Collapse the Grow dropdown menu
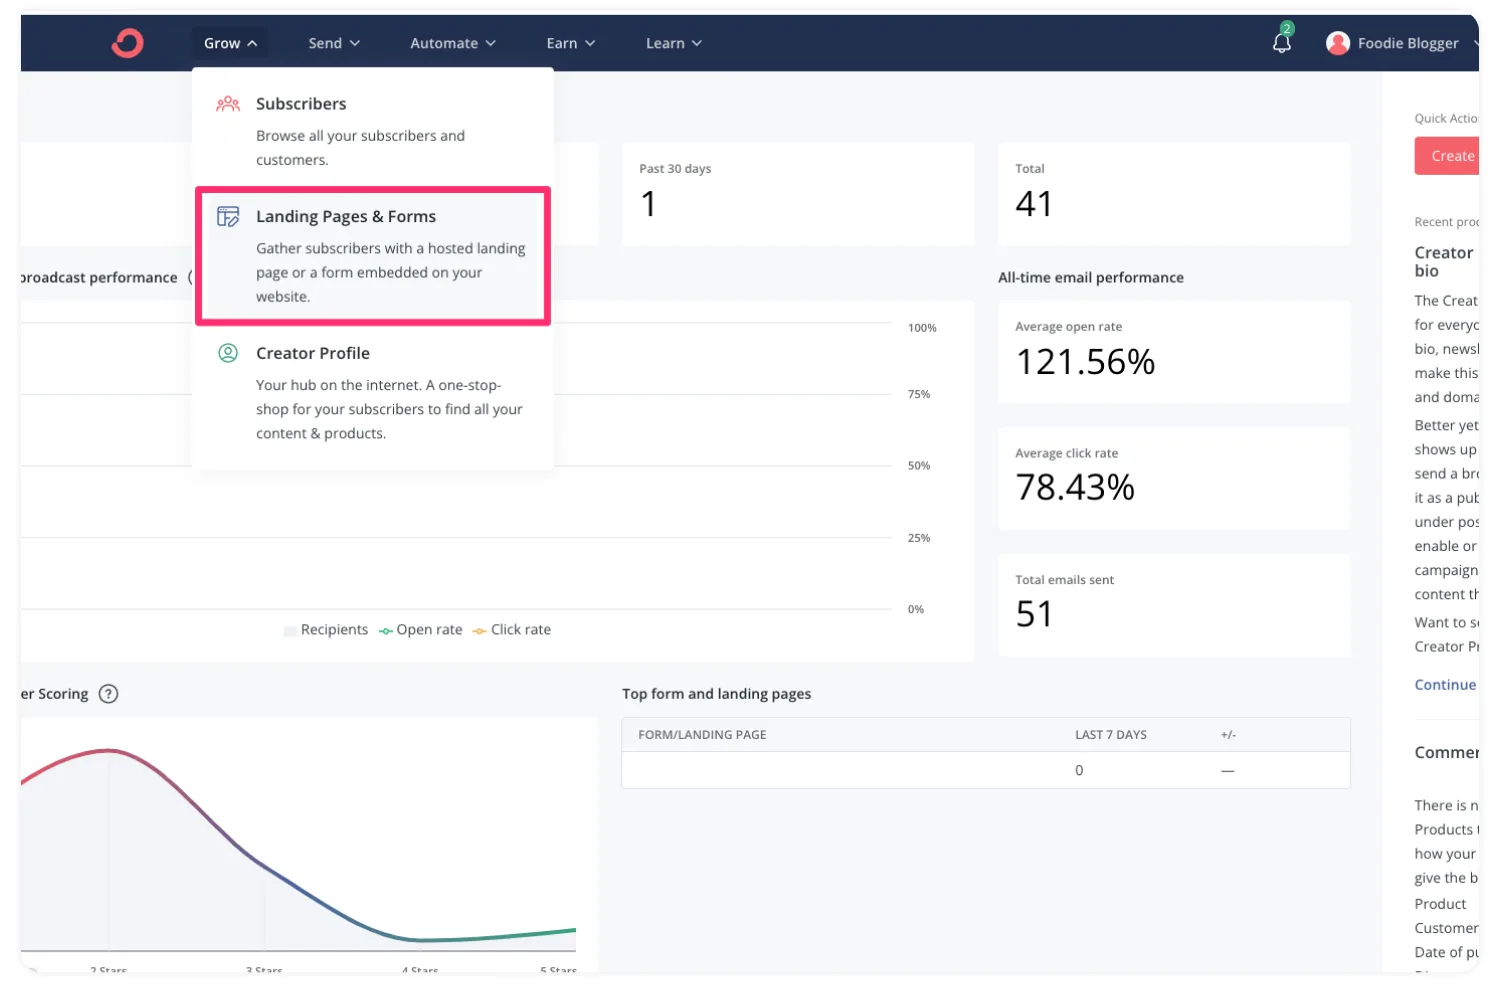1500x999 pixels. click(x=230, y=43)
